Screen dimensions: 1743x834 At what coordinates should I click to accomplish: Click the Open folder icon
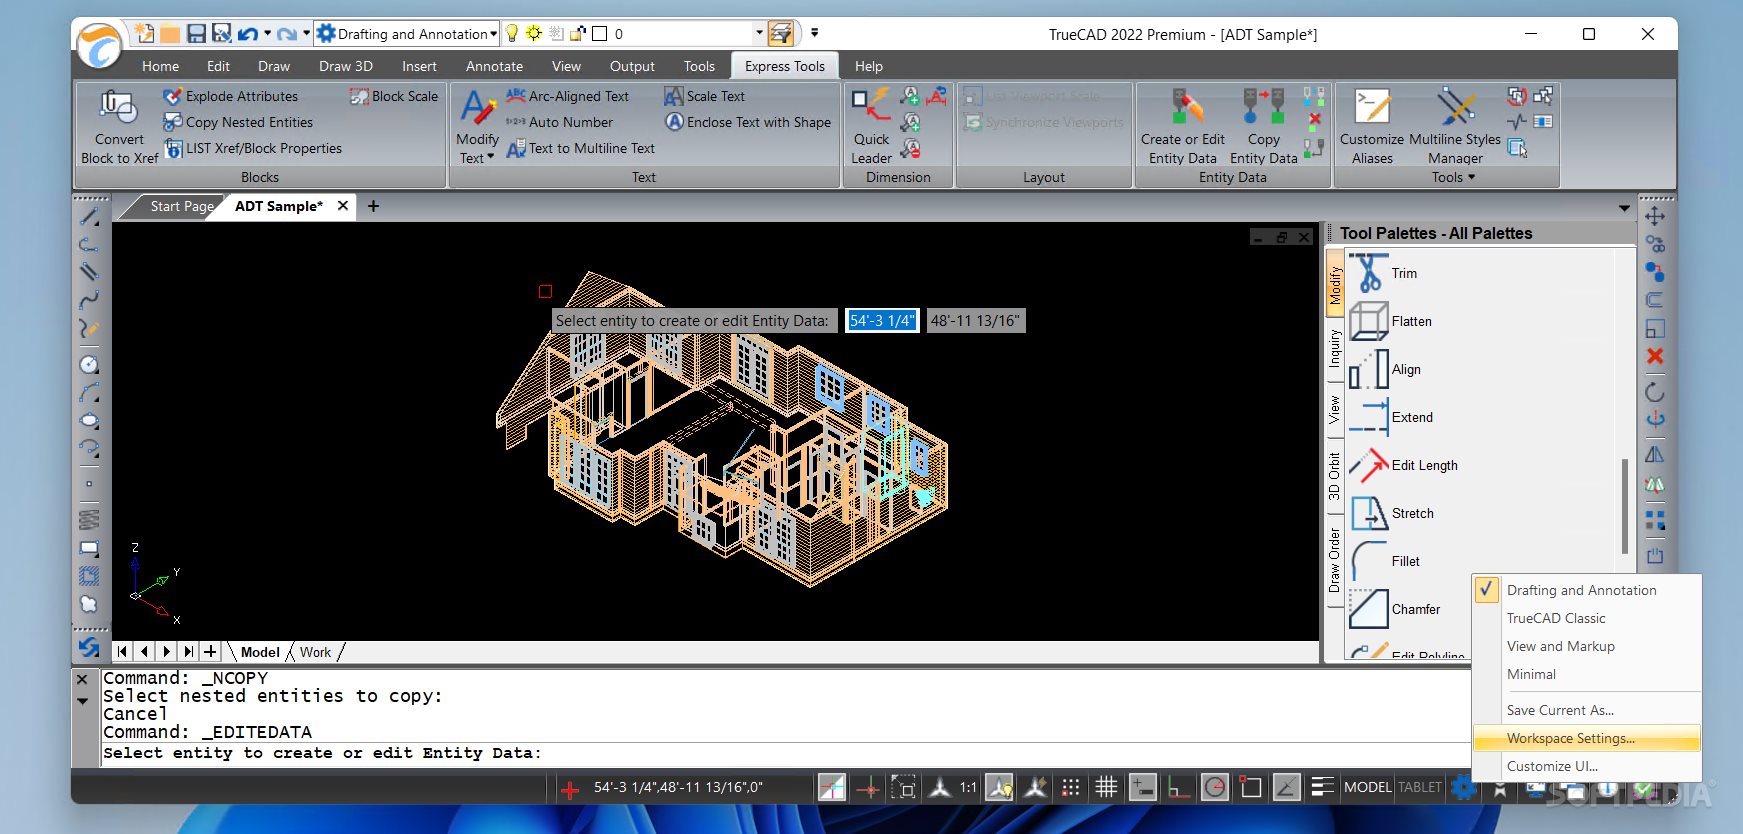(x=170, y=34)
